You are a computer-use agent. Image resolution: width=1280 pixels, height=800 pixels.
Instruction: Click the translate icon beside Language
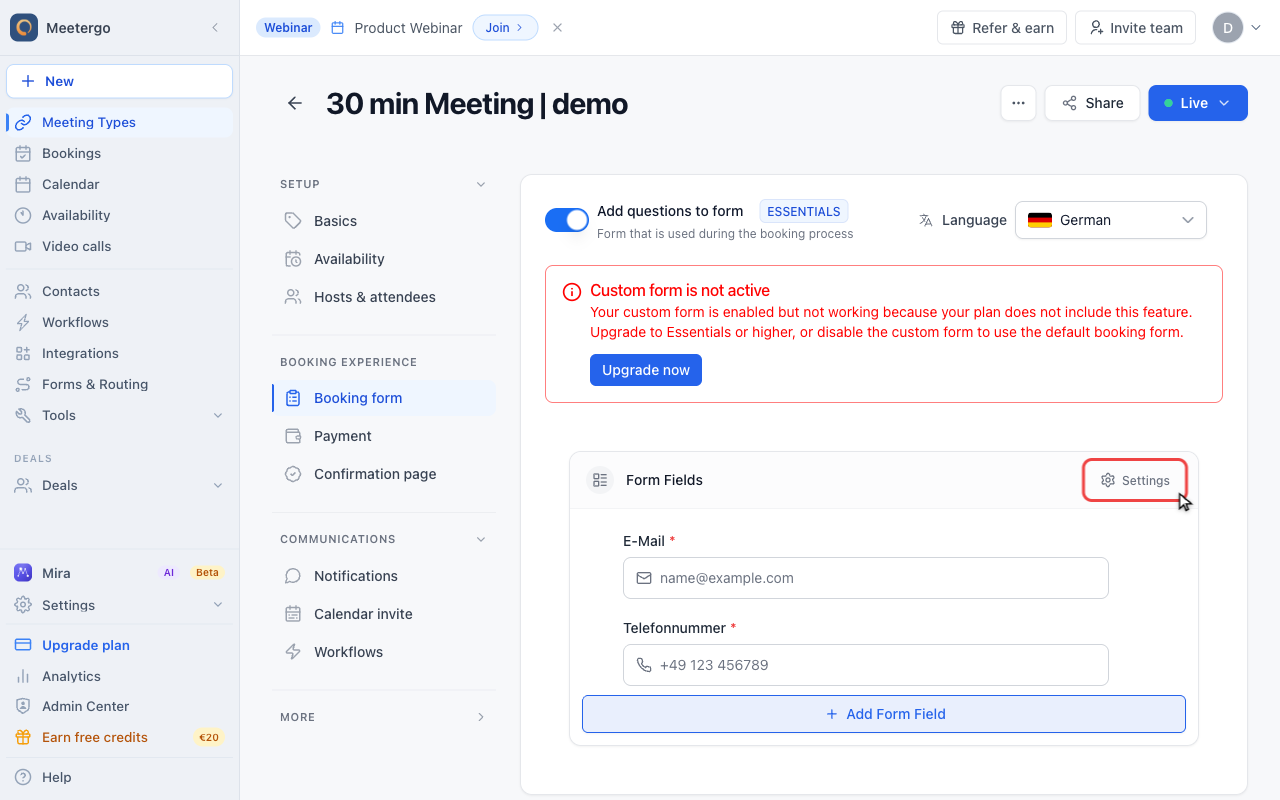pyautogui.click(x=926, y=220)
